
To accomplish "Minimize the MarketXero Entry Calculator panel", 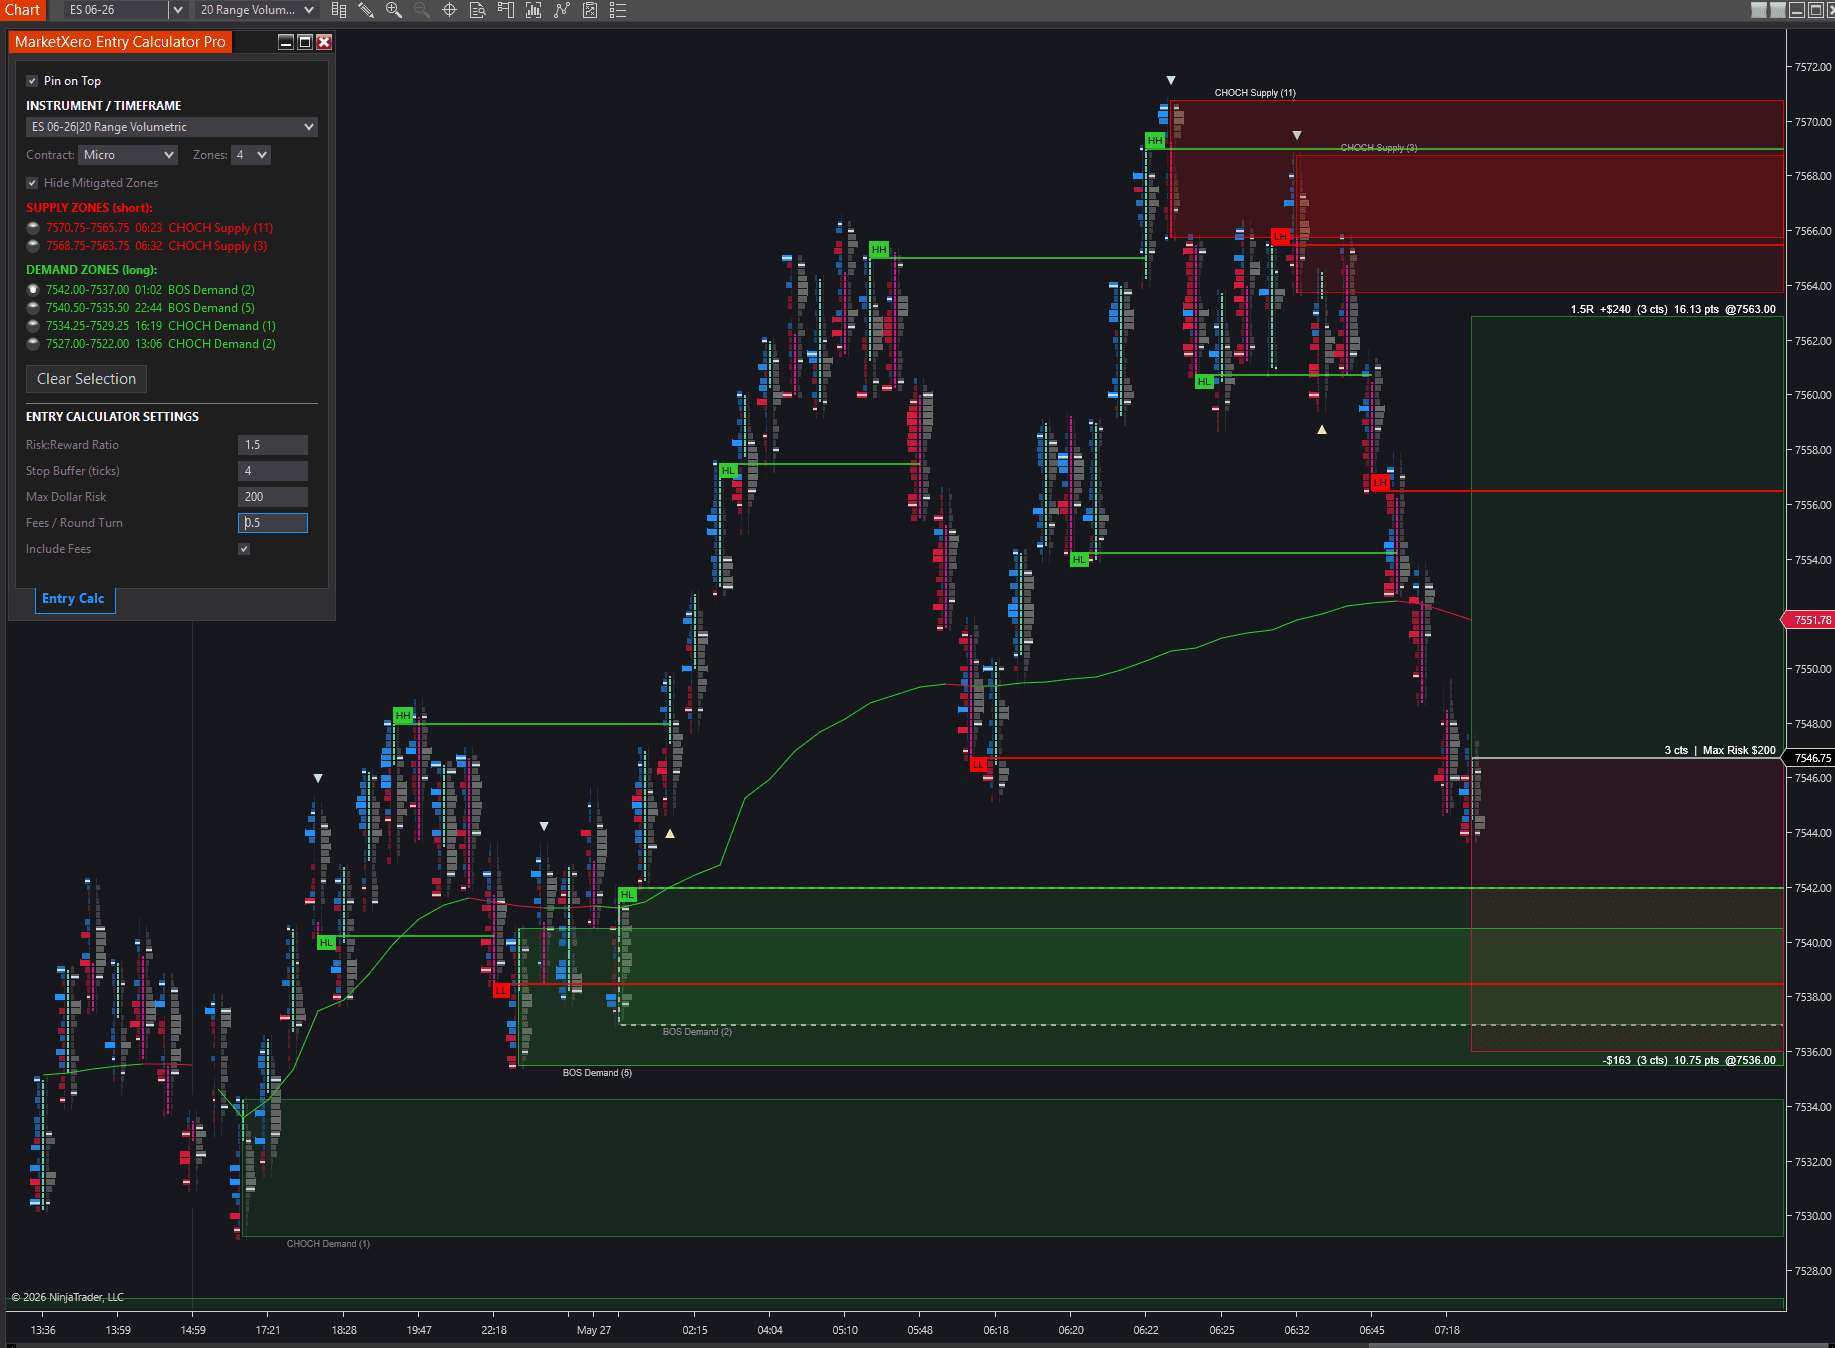I will (x=286, y=42).
